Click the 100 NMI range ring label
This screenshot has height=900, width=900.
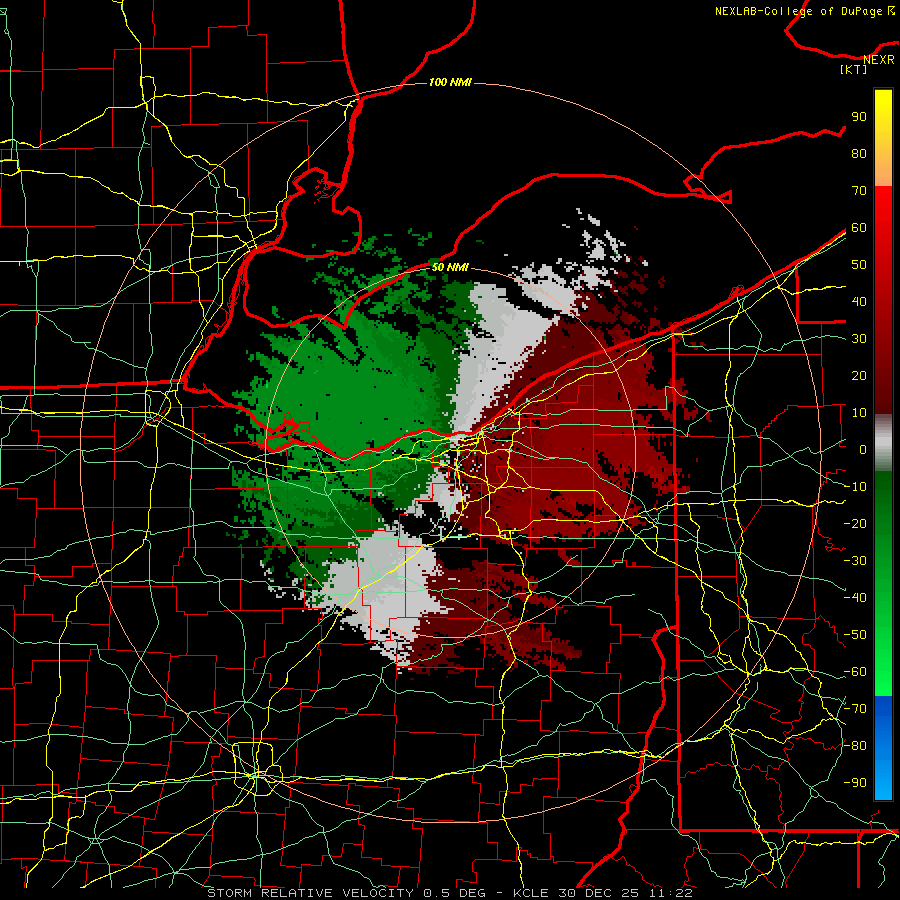click(450, 82)
